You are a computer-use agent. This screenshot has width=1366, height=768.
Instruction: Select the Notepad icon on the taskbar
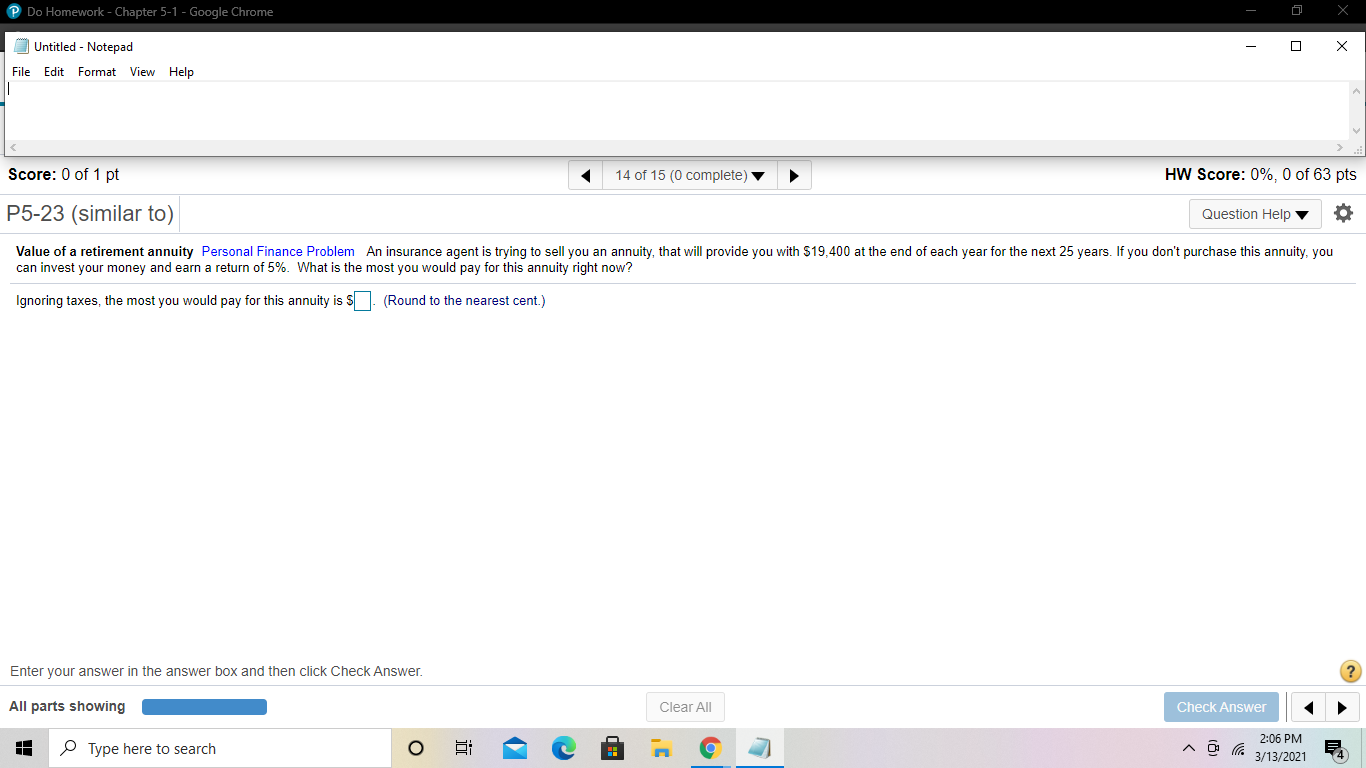click(x=759, y=748)
